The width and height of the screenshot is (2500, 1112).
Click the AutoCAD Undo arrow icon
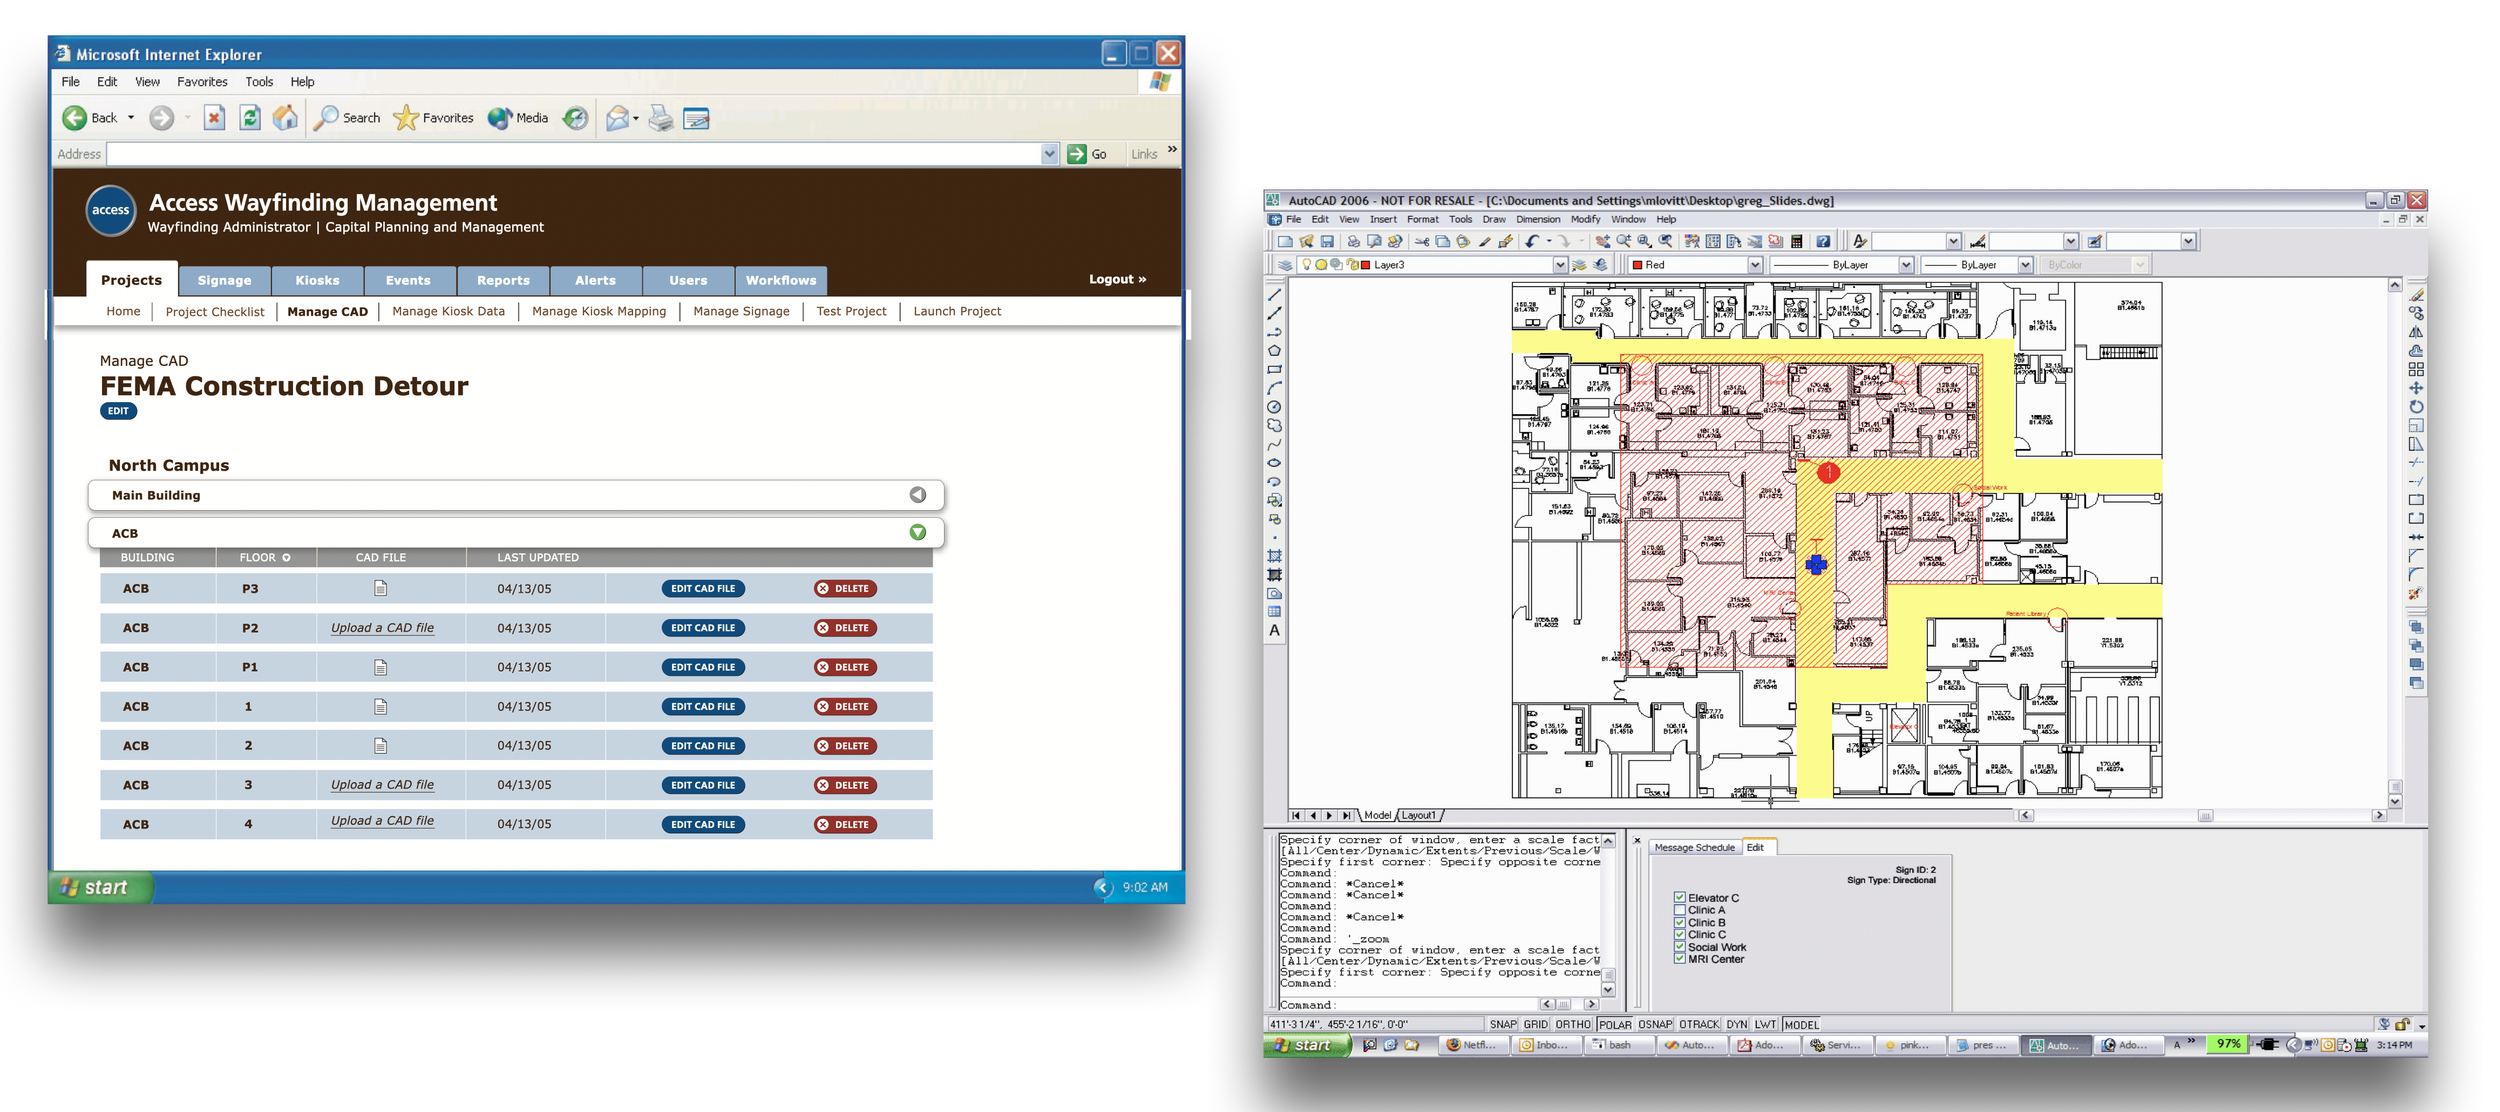[1532, 241]
